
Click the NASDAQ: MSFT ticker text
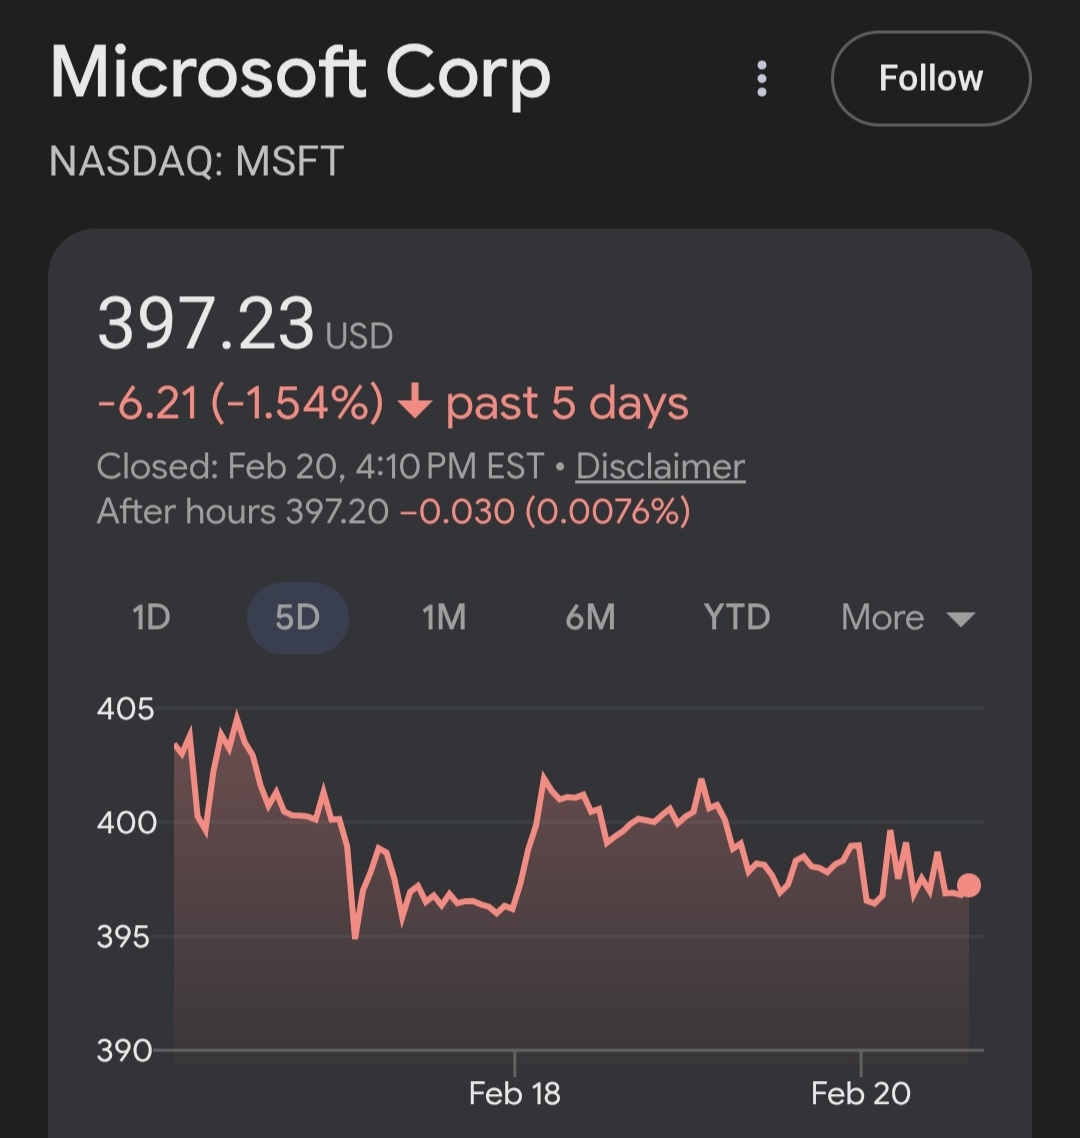[196, 161]
